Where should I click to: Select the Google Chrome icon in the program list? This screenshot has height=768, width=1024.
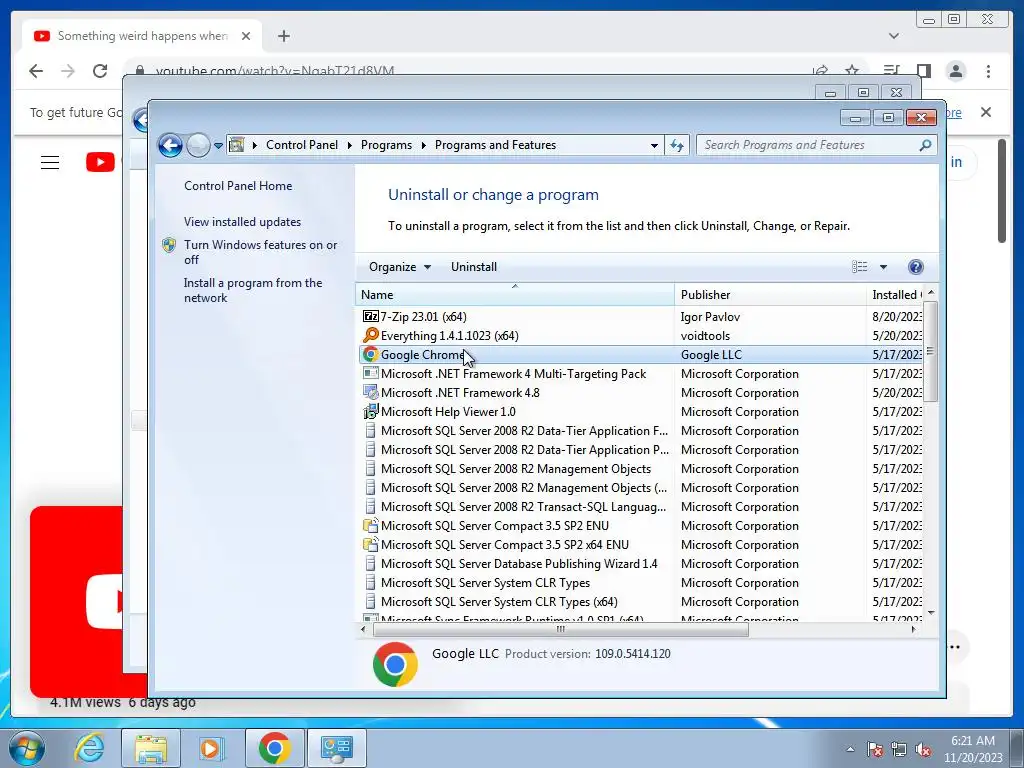(370, 354)
